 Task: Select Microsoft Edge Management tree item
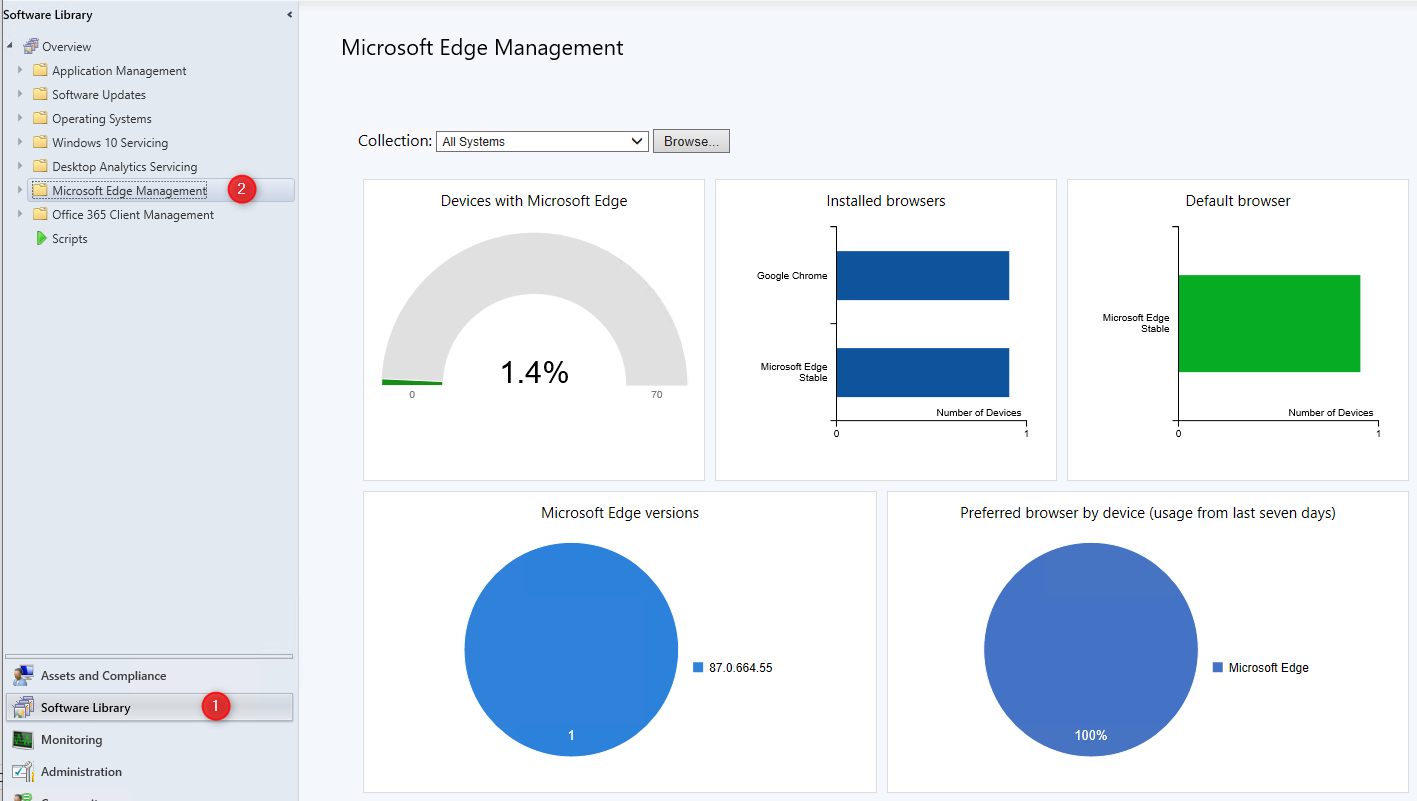tap(129, 191)
